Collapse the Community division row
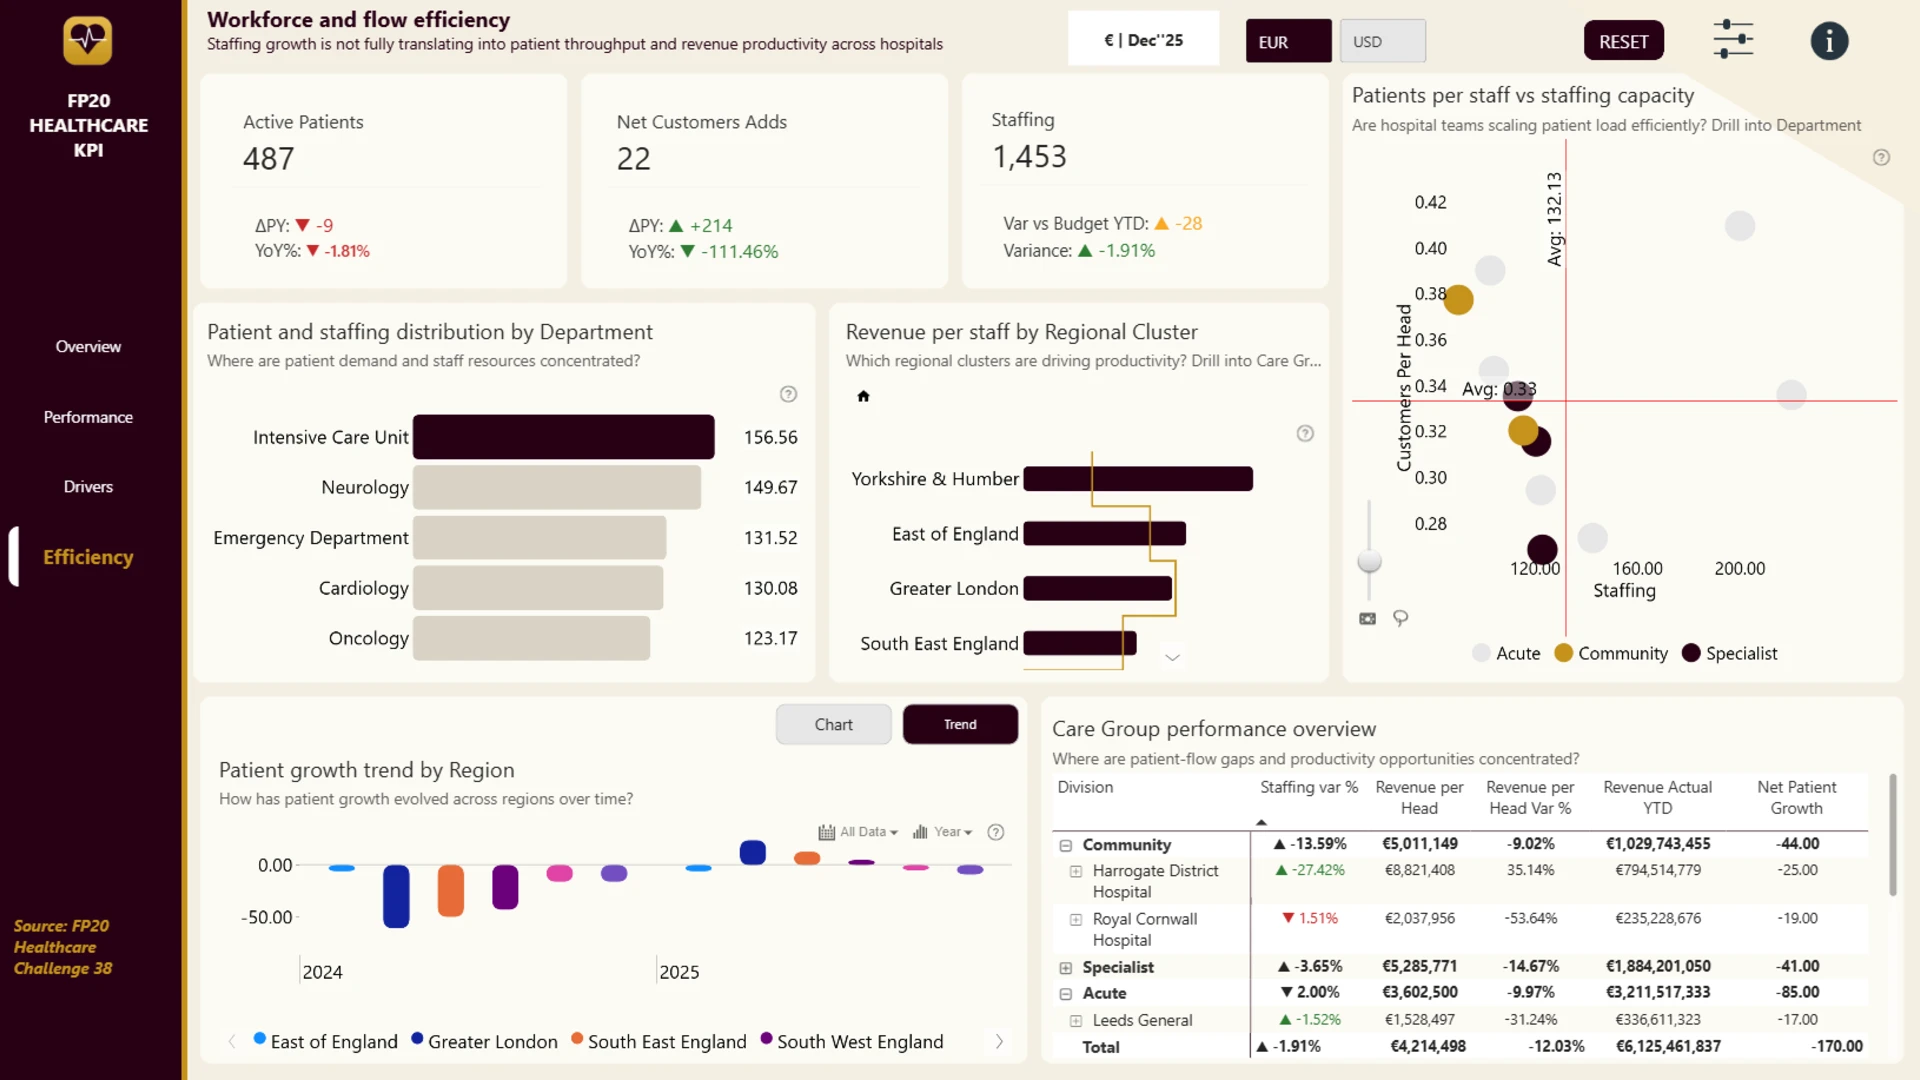The height and width of the screenshot is (1080, 1920). (1066, 845)
